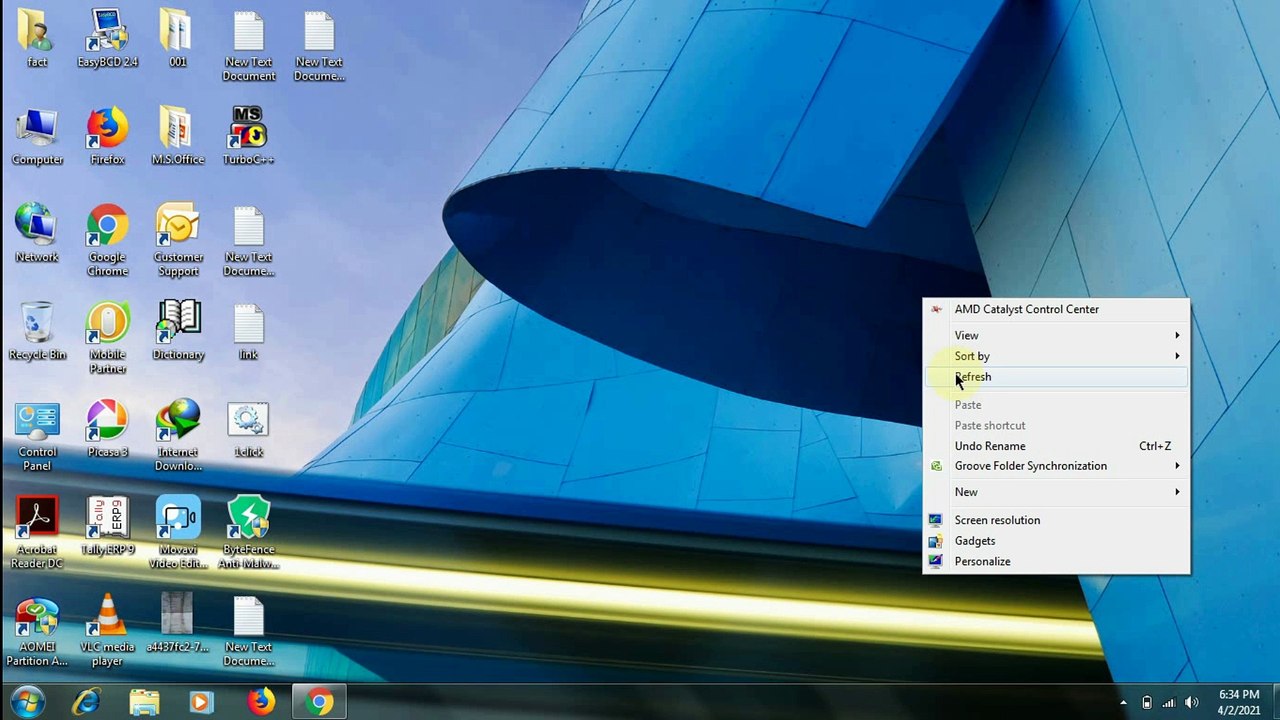The image size is (1280, 720).
Task: Switch to Google Chrome on the taskbar
Action: 319,702
